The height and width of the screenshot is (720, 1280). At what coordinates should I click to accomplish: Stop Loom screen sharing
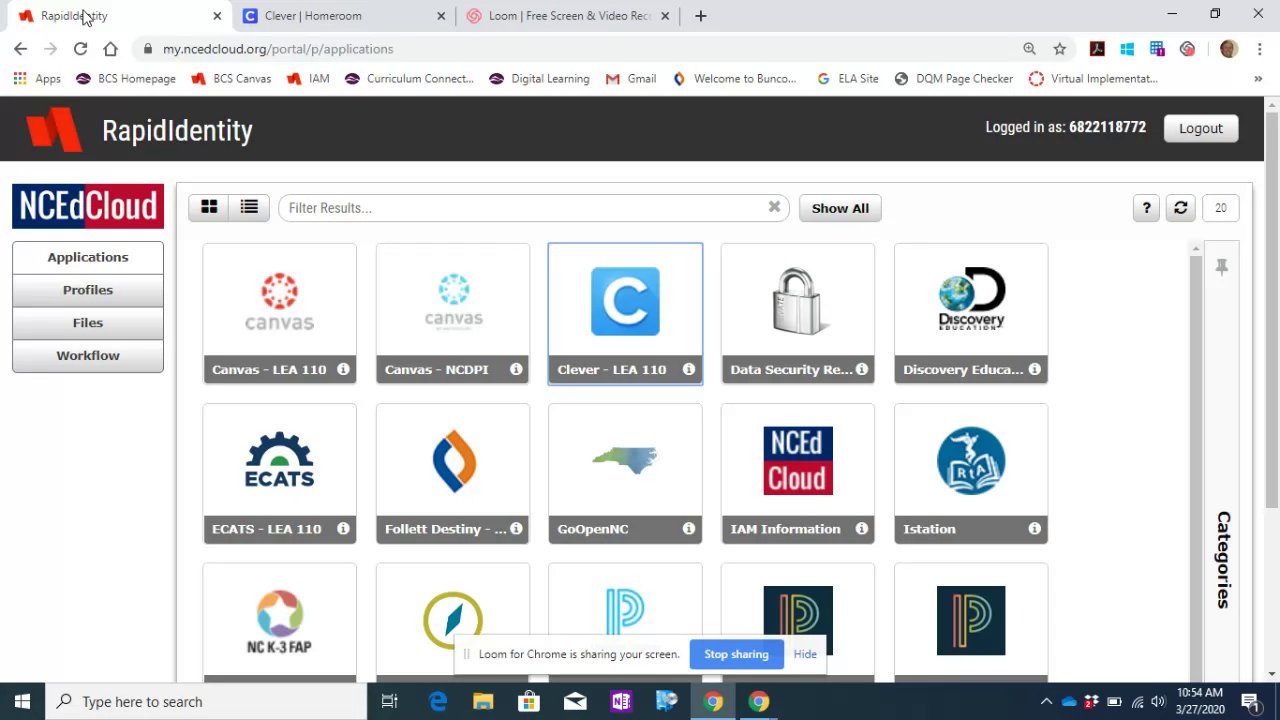click(736, 654)
